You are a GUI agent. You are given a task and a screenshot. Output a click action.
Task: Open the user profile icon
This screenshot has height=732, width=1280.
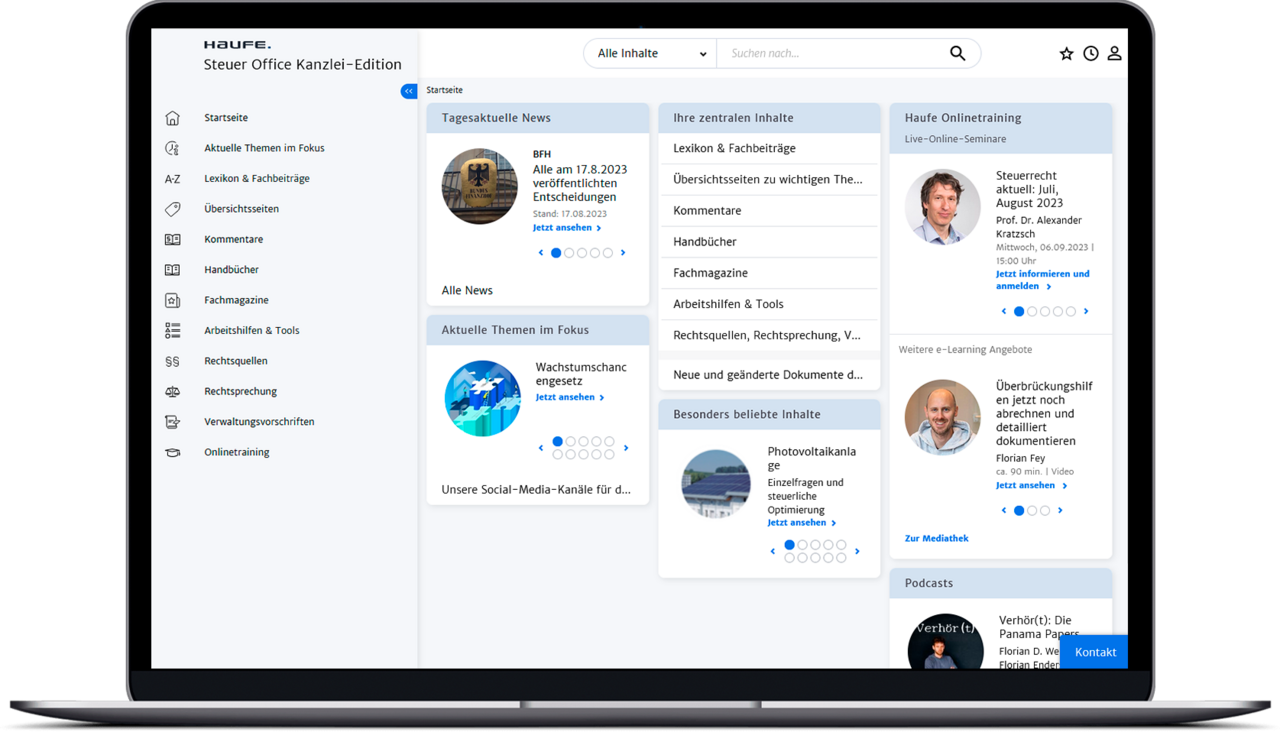[1114, 54]
